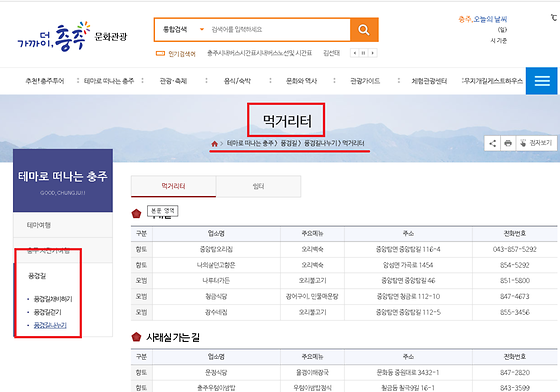Image resolution: width=560 pixels, height=392 pixels.
Task: Click the 충주 문화관광 site logo
Action: (72, 37)
